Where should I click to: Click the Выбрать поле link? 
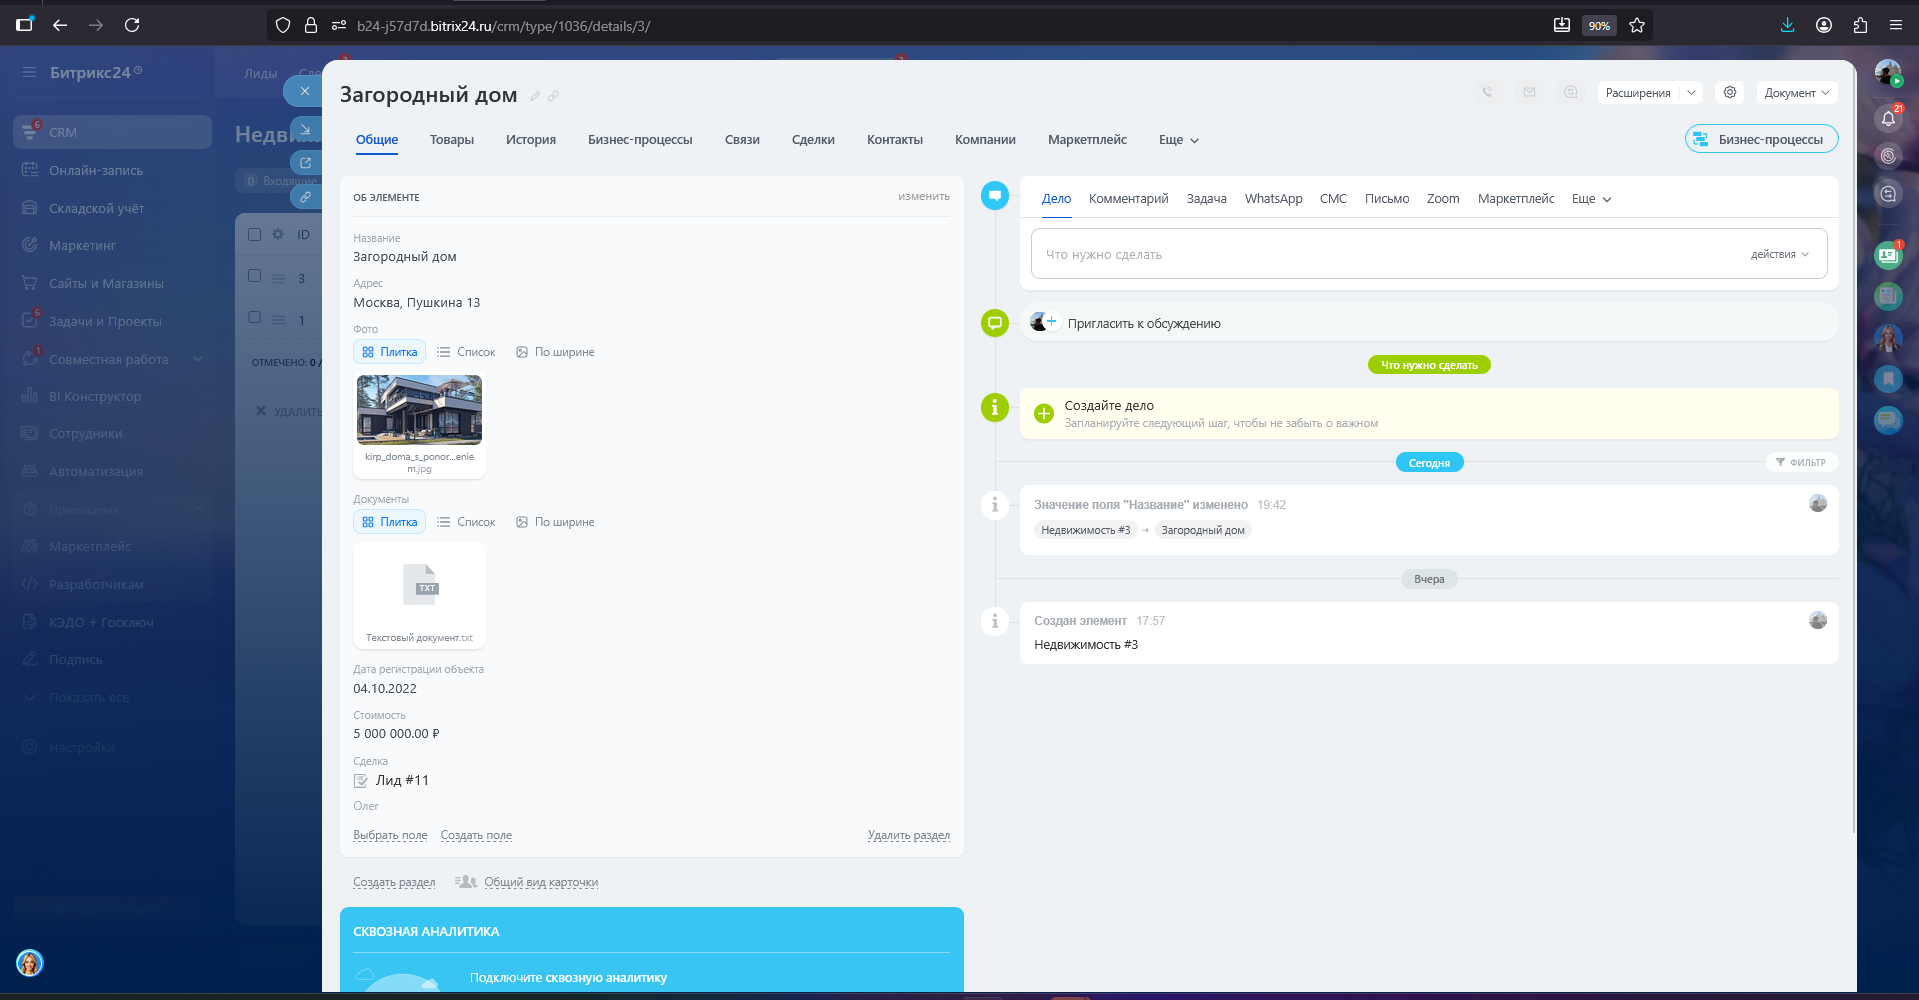[390, 835]
